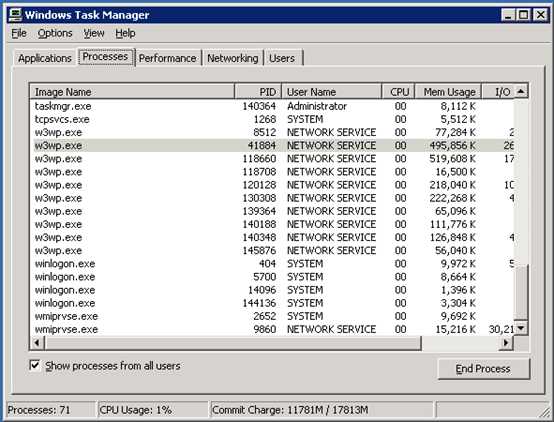554x422 pixels.
Task: Sort by I/O column header
Action: [497, 92]
